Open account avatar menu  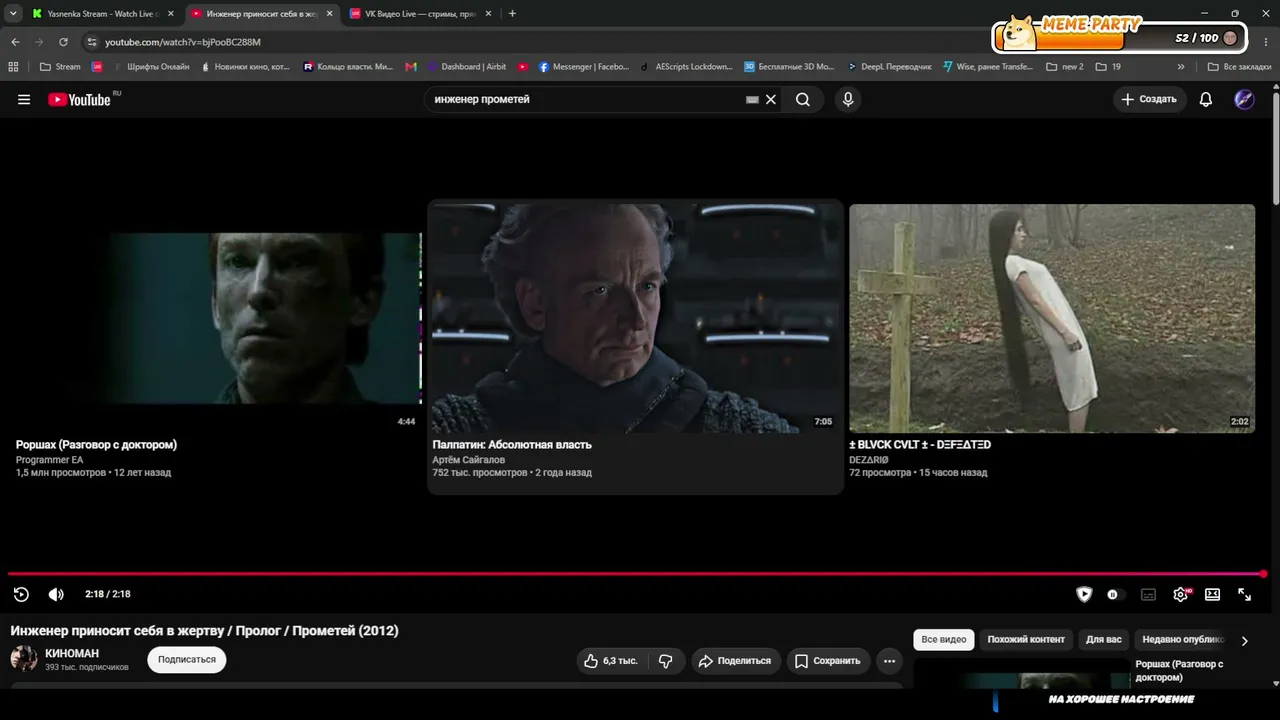pyautogui.click(x=1244, y=100)
